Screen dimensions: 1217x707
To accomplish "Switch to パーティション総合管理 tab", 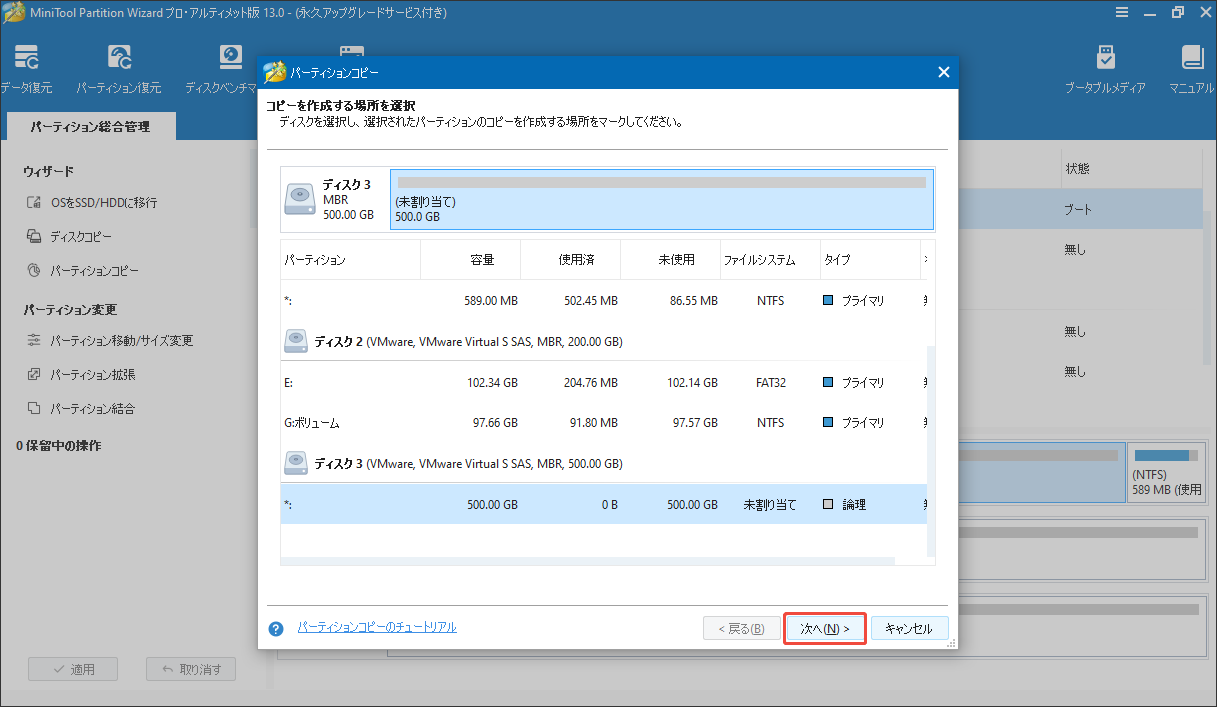I will tap(91, 126).
